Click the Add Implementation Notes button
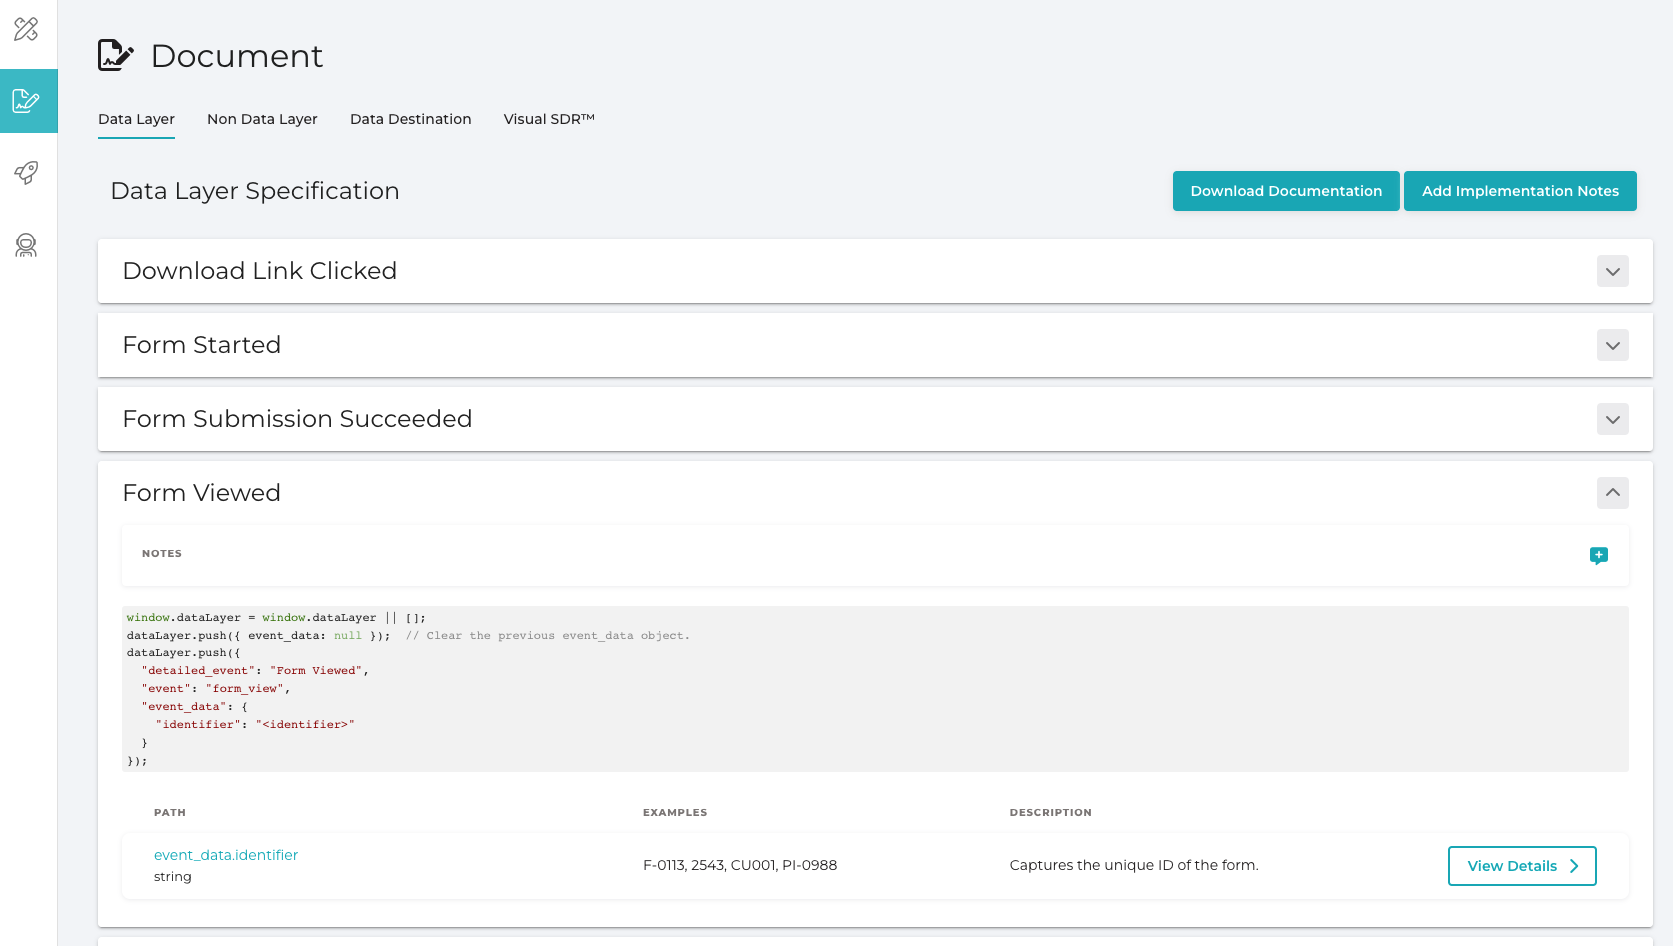 tap(1520, 191)
